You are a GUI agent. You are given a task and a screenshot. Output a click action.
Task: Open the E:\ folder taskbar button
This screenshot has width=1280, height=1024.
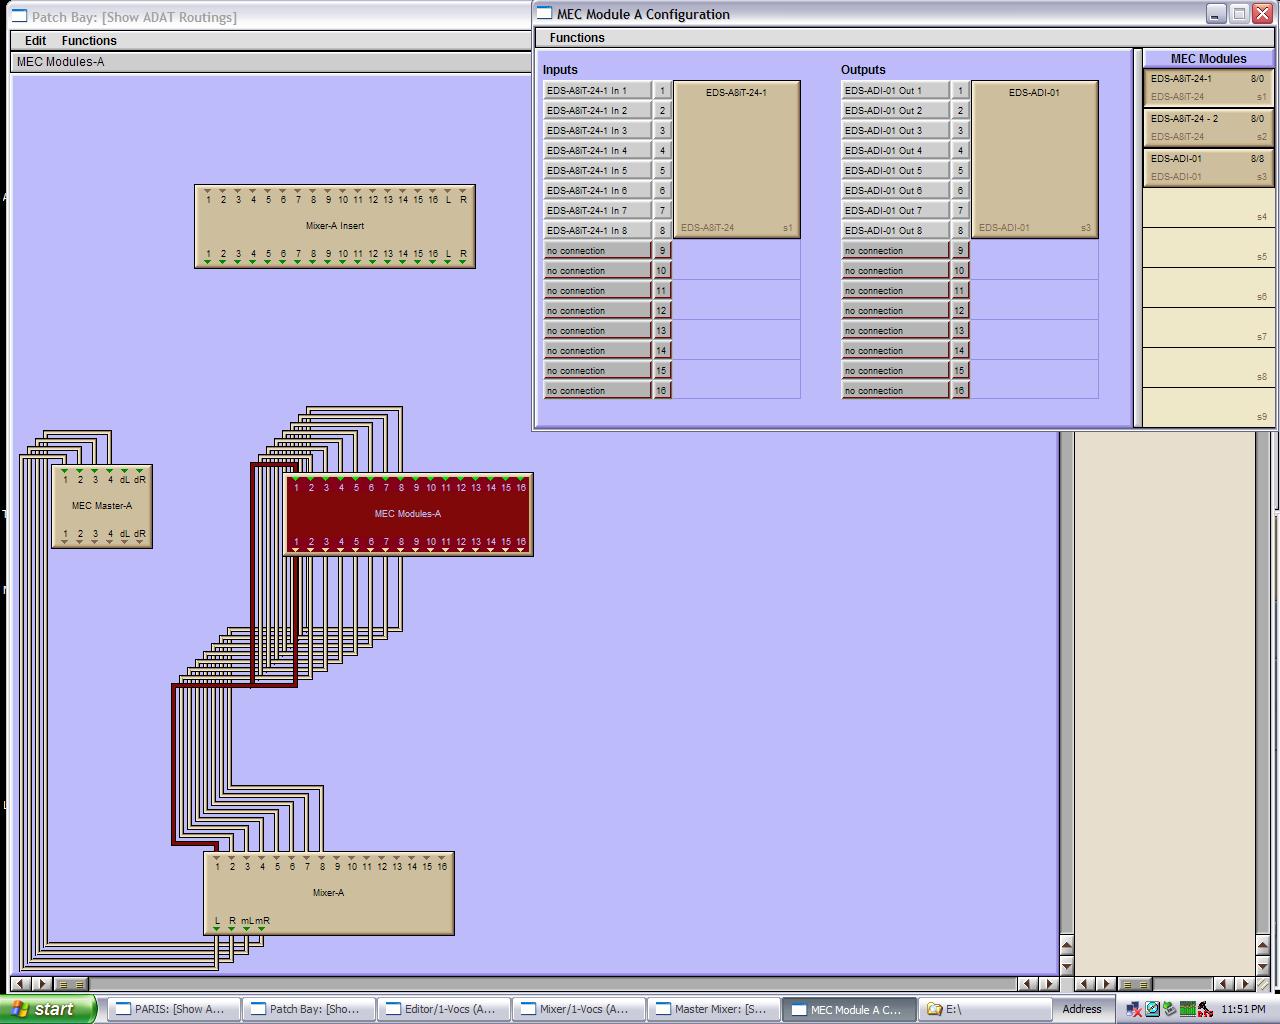[984, 1009]
